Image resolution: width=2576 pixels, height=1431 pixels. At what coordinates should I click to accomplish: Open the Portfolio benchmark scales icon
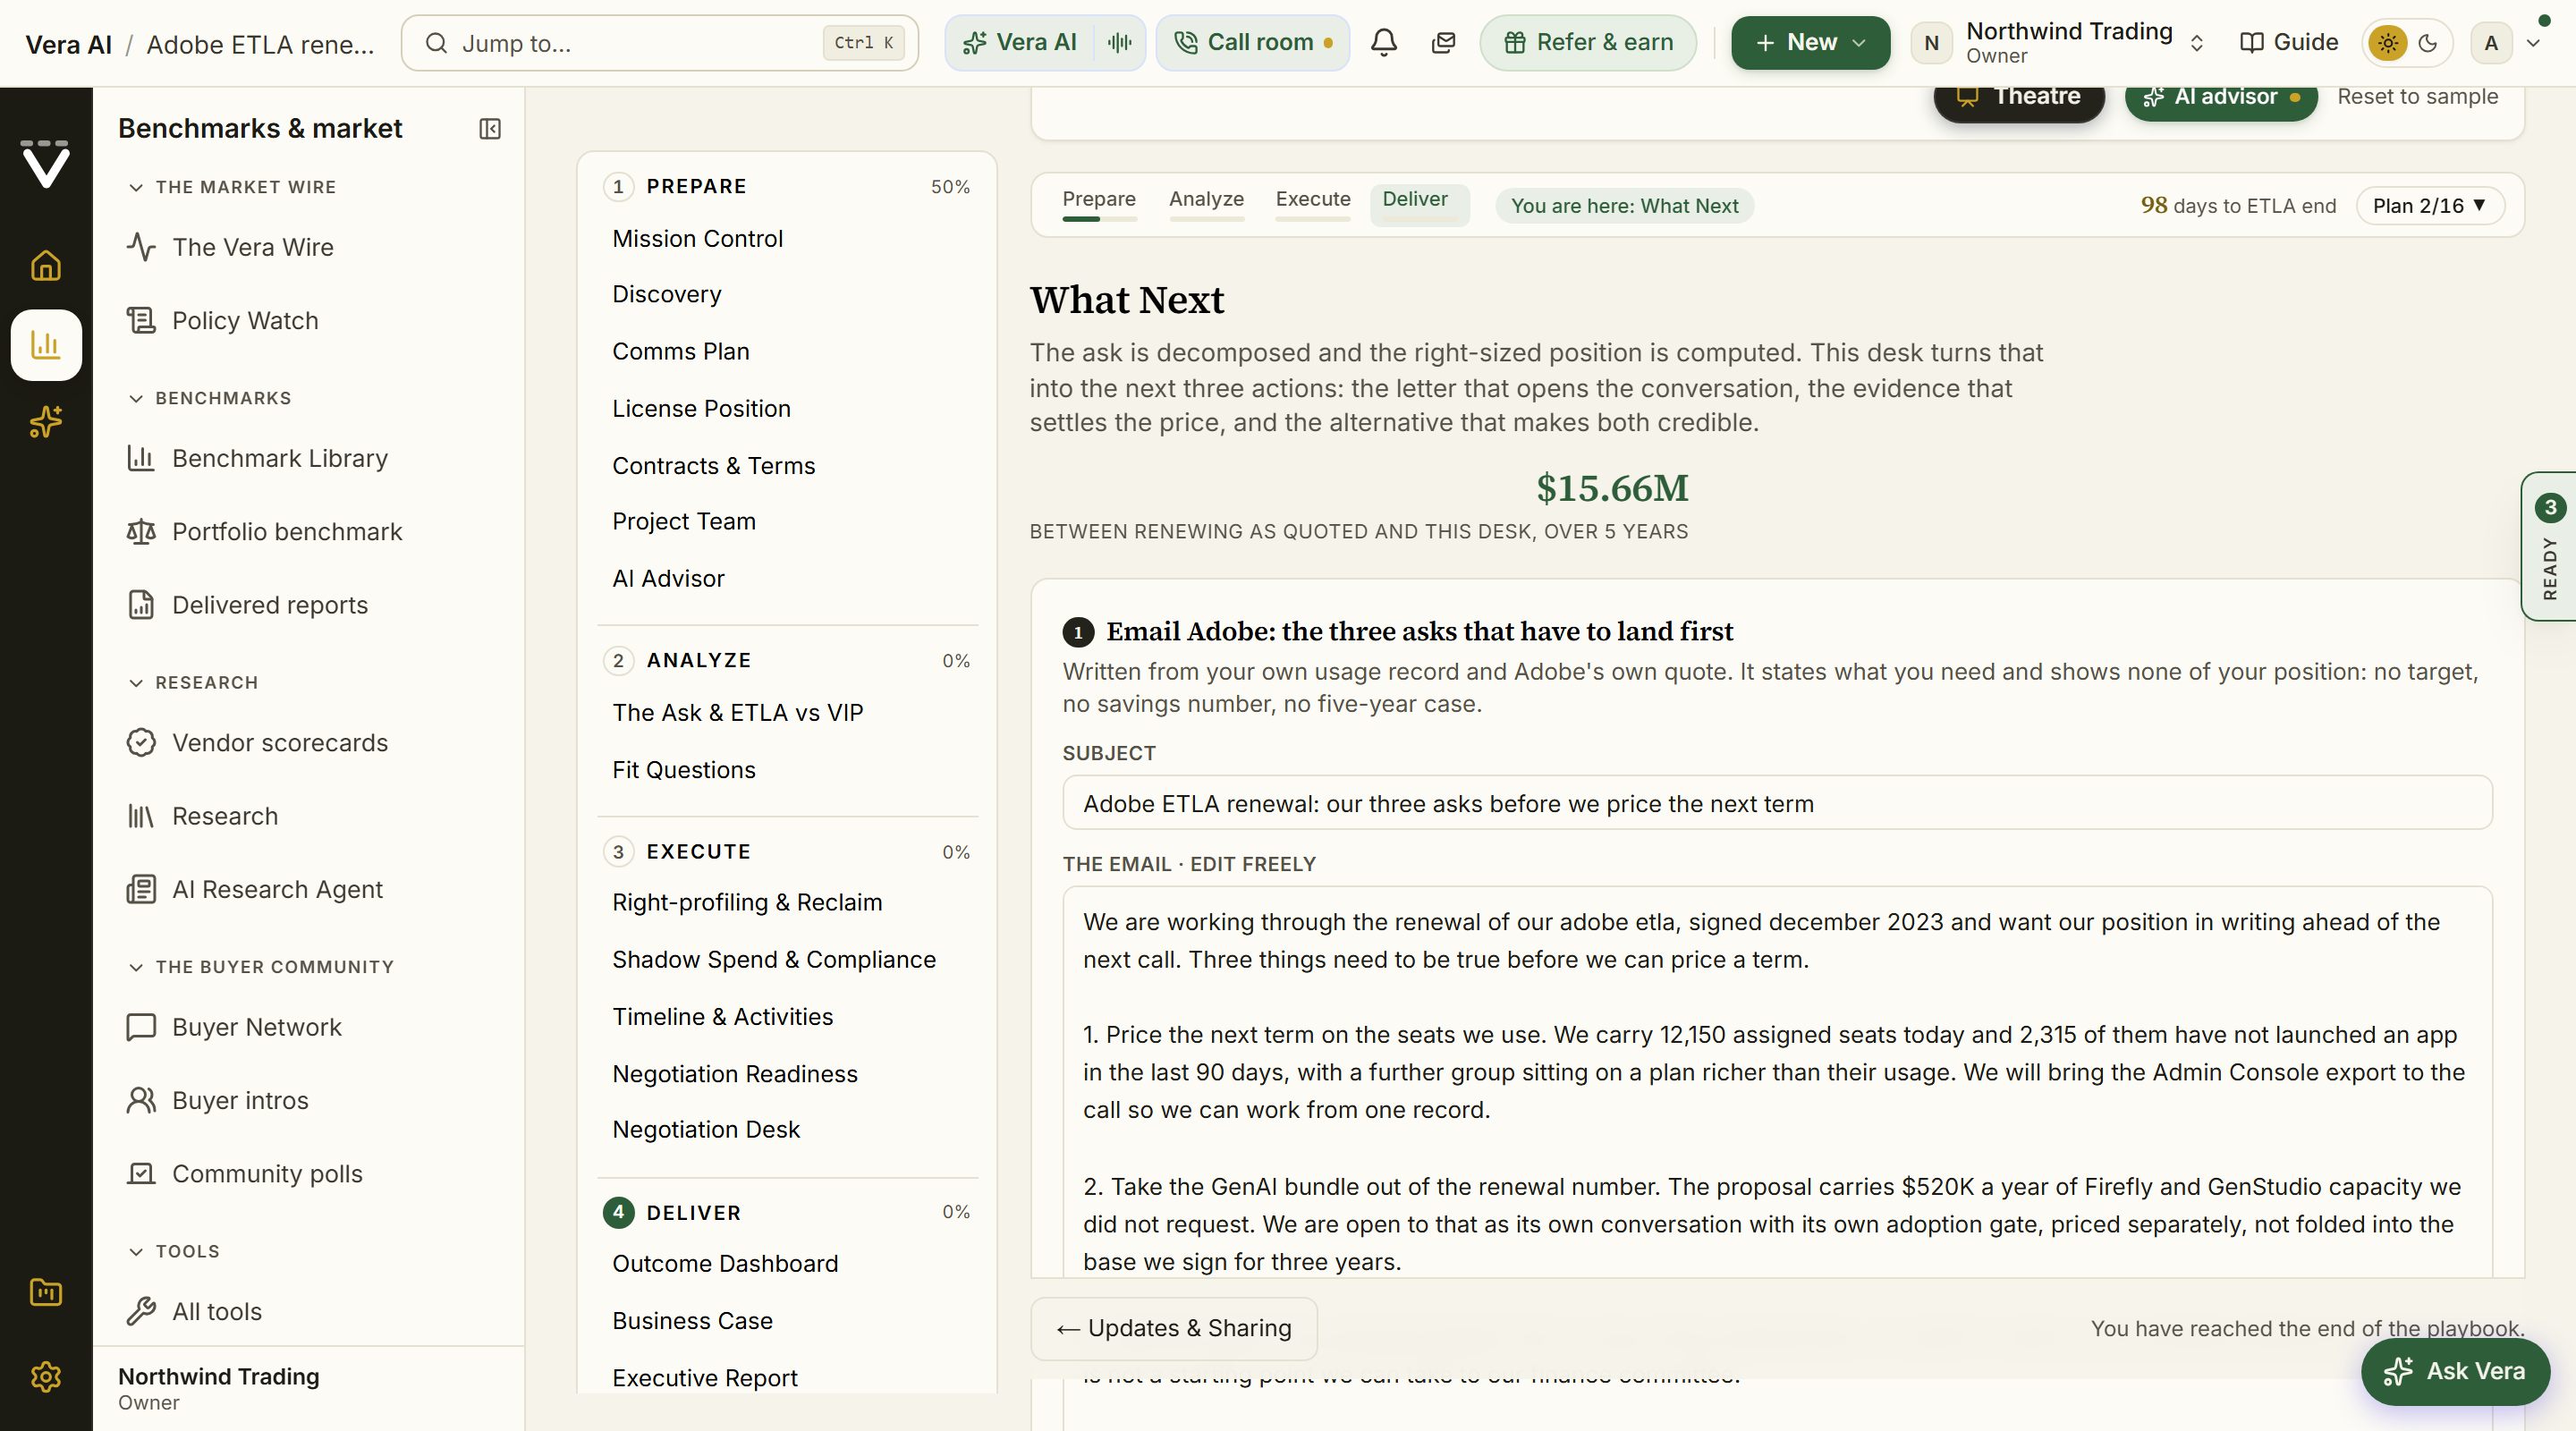pos(141,531)
